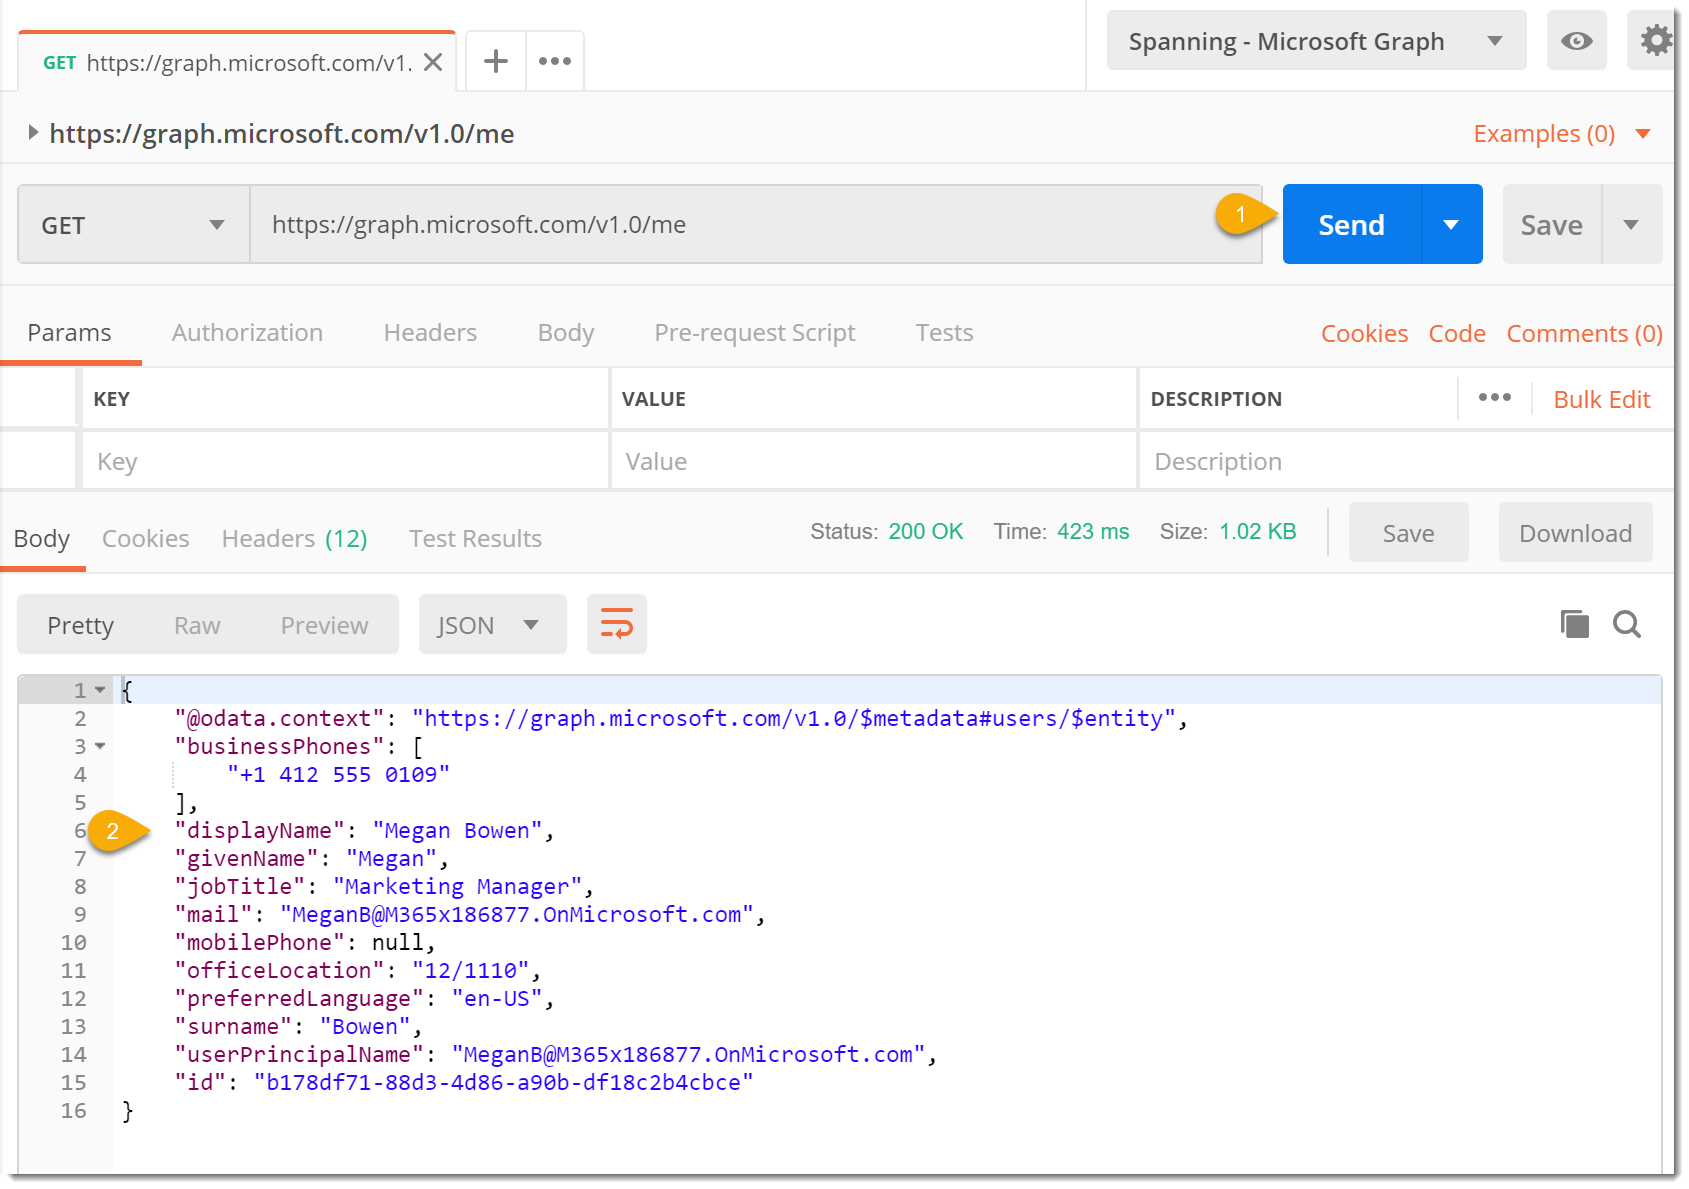Click the userPrincipalName value on line 14

click(x=688, y=1054)
